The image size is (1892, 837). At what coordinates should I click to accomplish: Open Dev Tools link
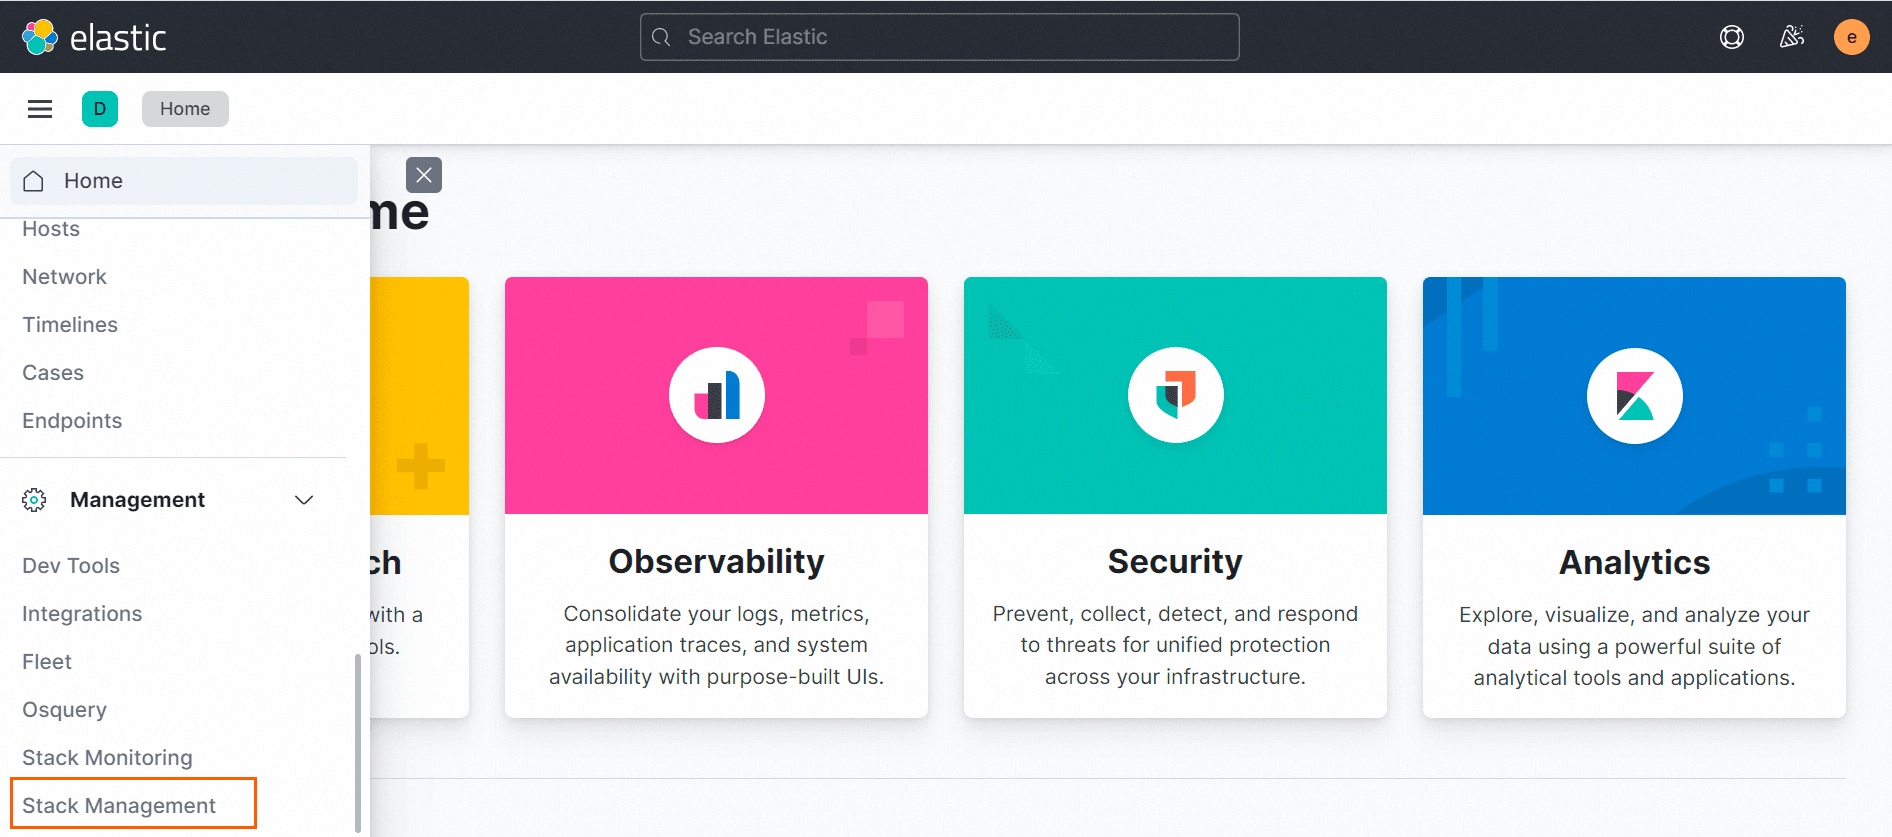(71, 566)
